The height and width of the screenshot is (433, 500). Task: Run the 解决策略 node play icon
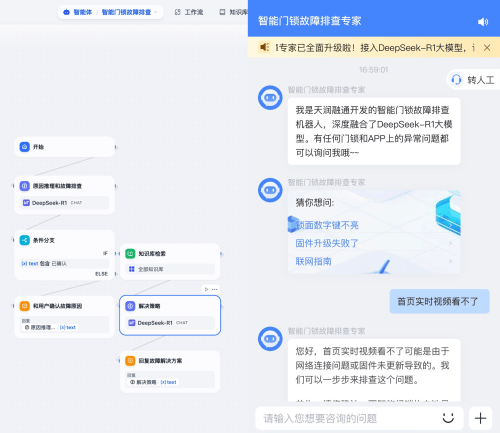point(206,289)
